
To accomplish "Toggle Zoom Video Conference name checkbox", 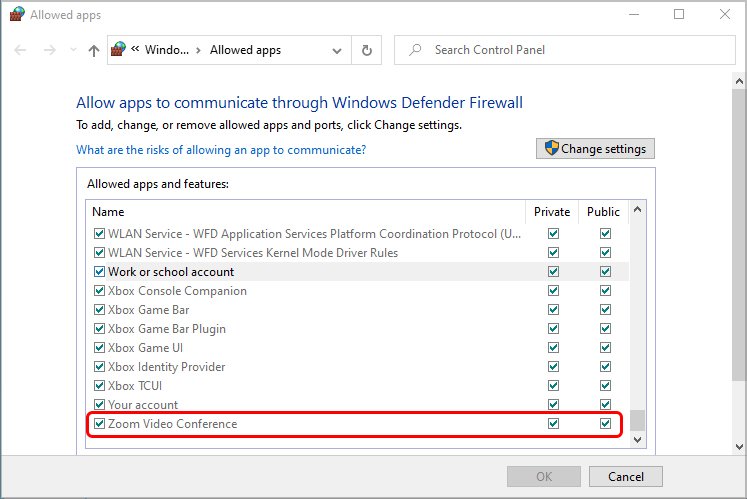I will point(99,423).
